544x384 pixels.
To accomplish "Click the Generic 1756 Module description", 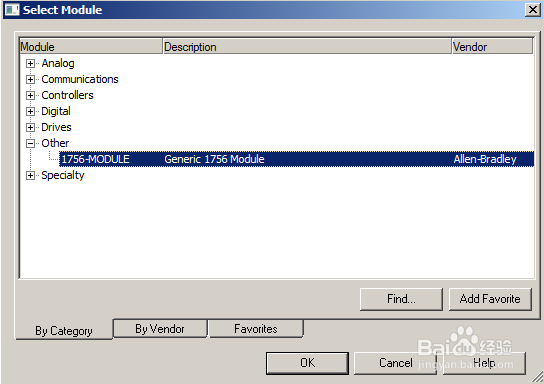I will pos(214,159).
